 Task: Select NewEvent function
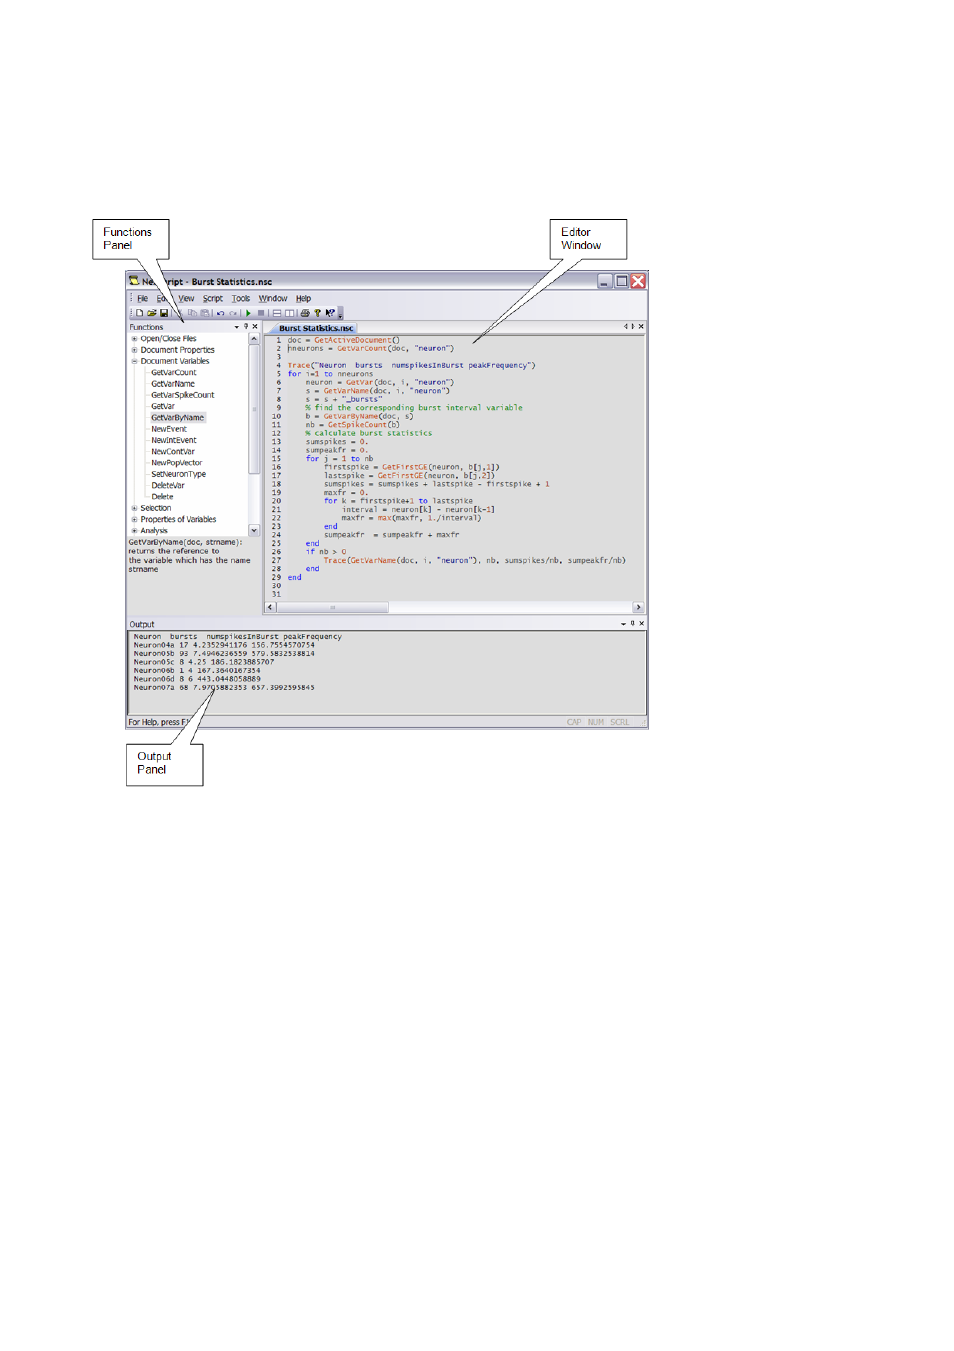coord(168,429)
